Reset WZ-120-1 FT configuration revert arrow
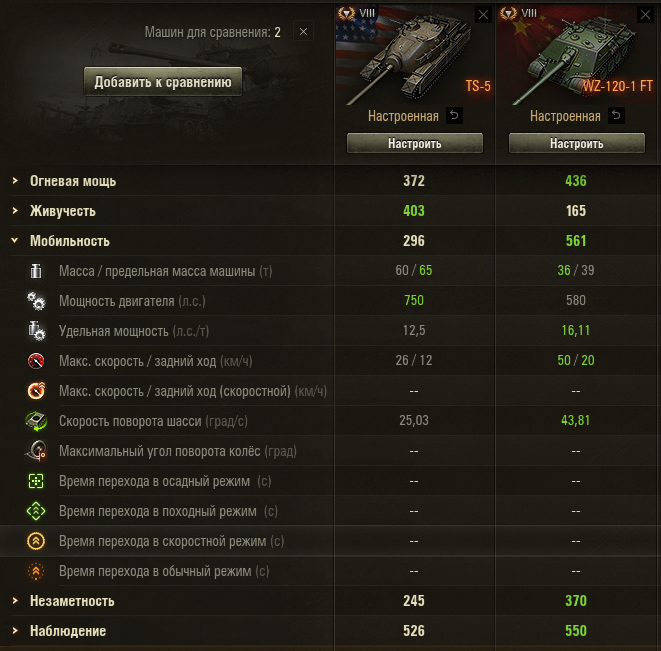661x651 pixels. 616,115
